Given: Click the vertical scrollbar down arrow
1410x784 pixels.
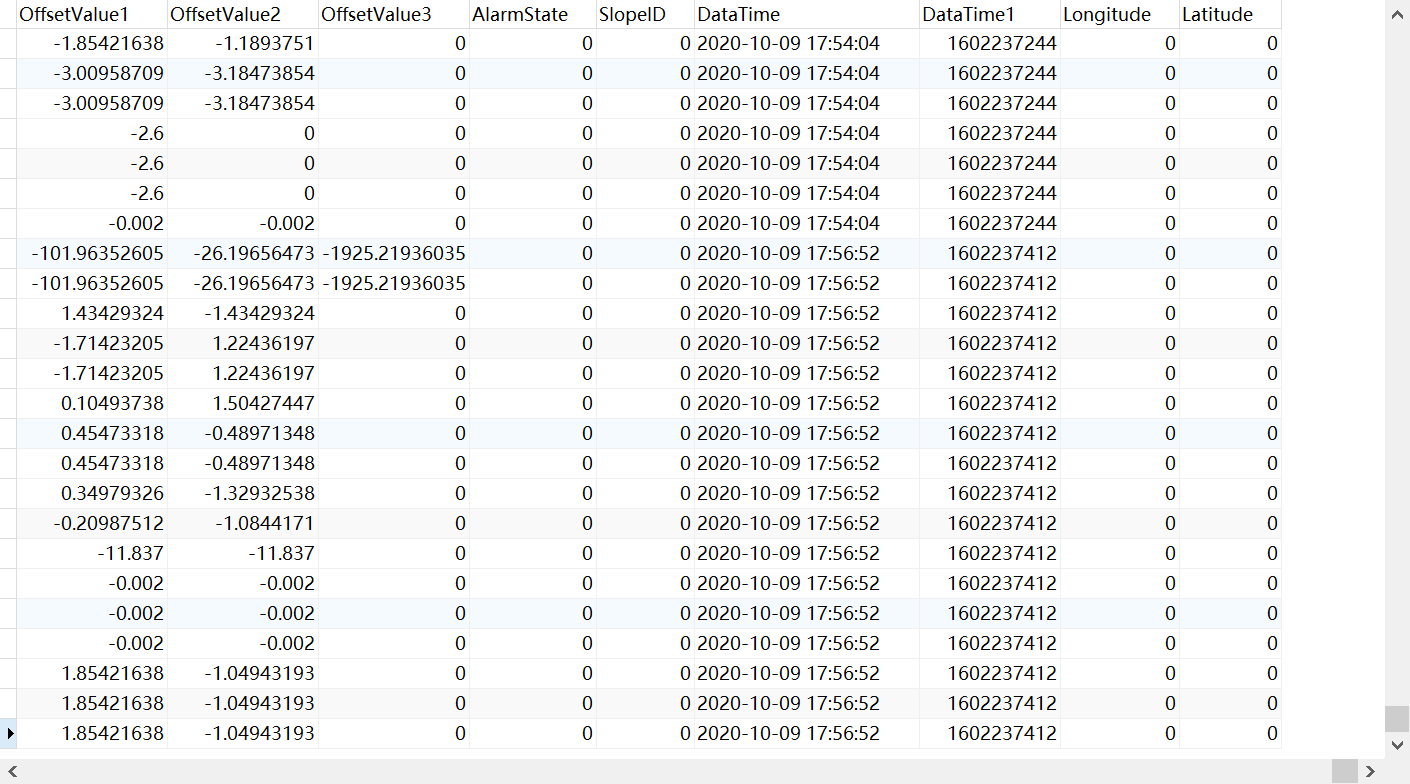Looking at the screenshot, I should (1397, 745).
